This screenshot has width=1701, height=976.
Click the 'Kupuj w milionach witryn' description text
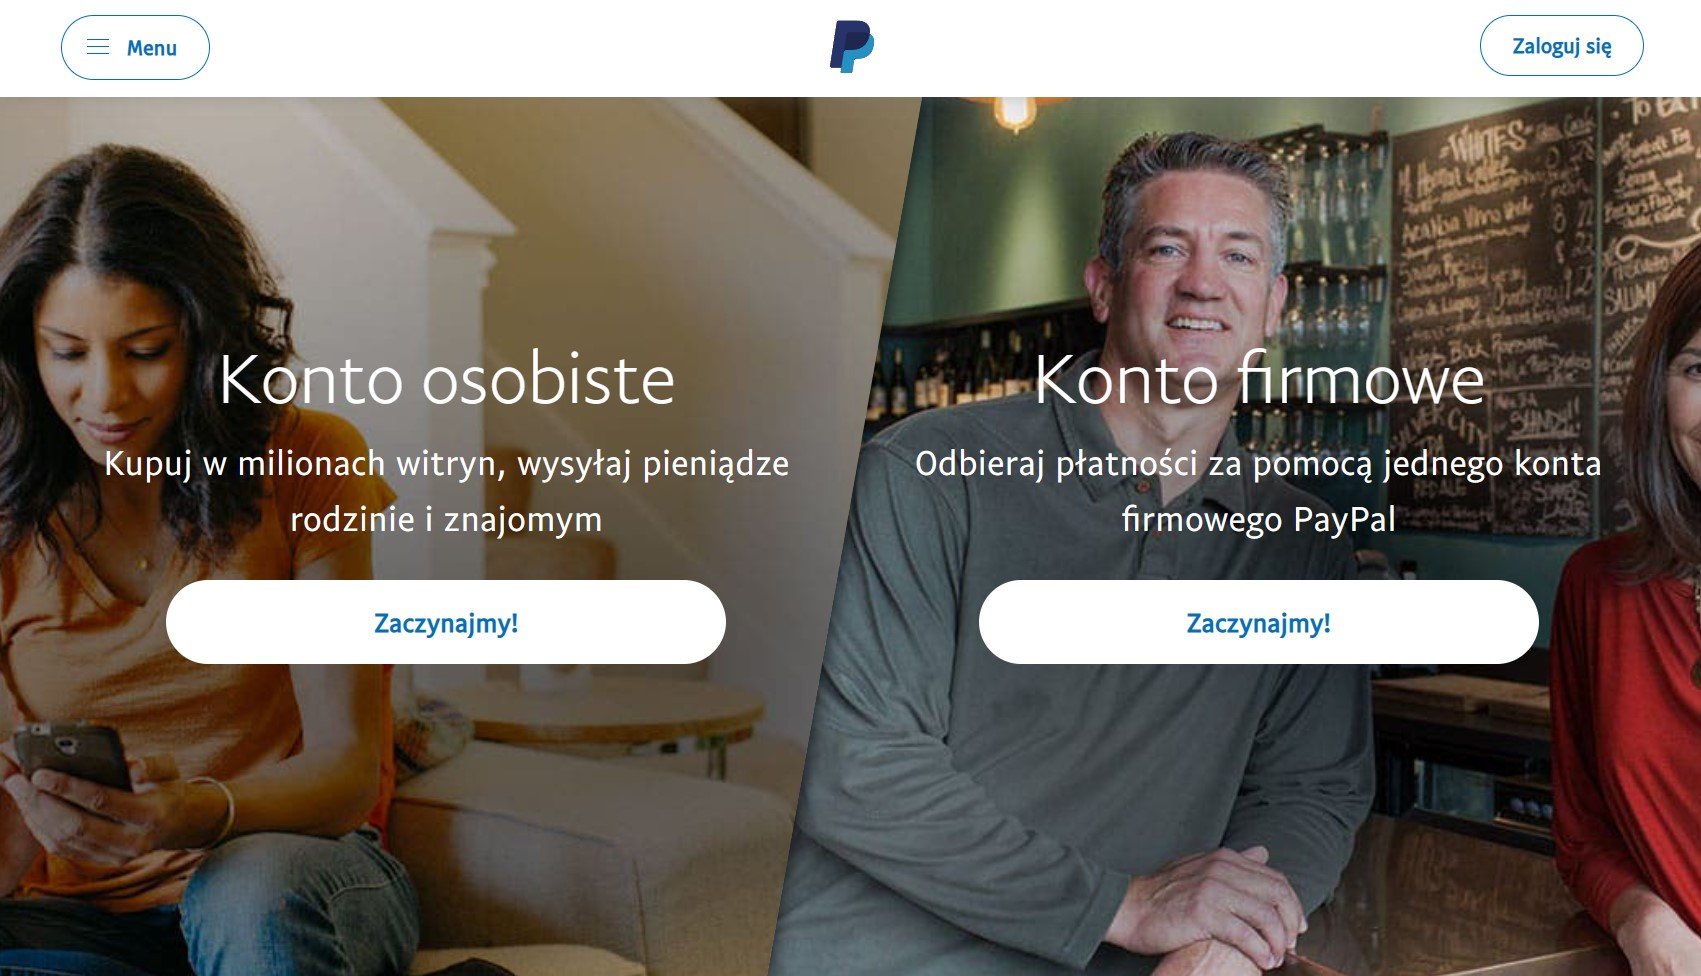click(x=447, y=464)
